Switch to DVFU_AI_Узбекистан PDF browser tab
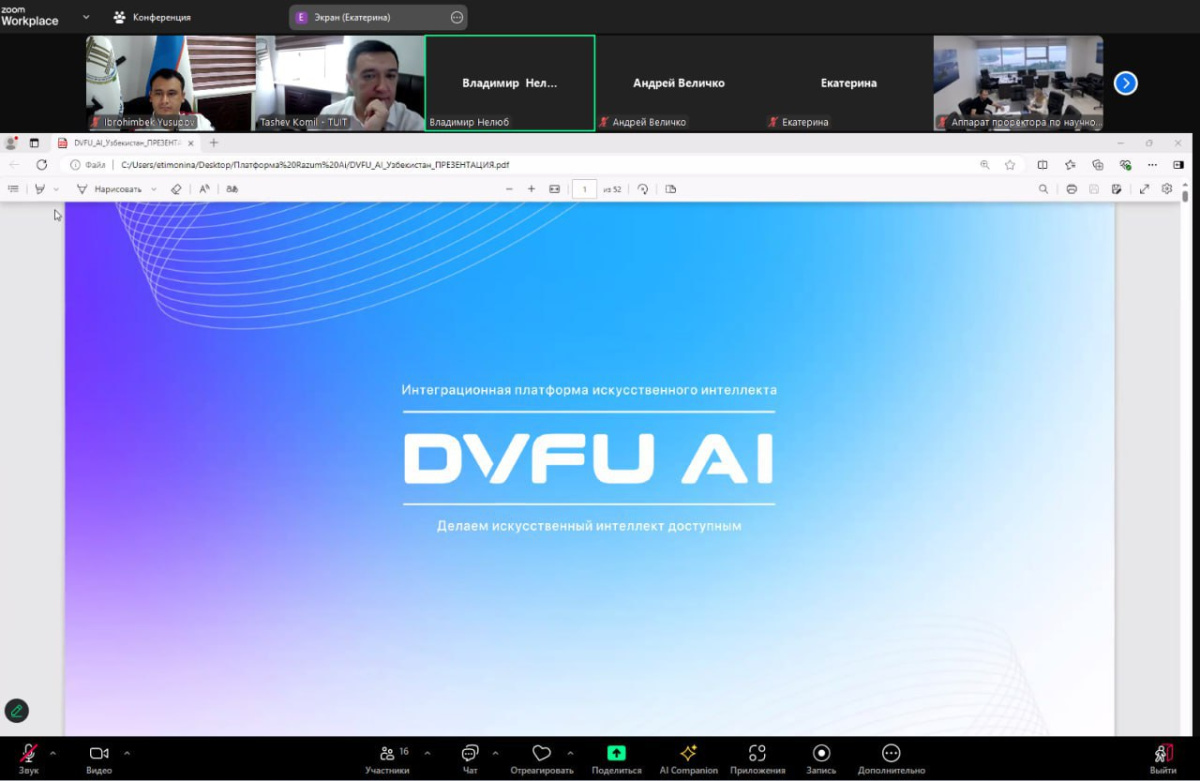Viewport: 1200px width, 781px height. (125, 143)
